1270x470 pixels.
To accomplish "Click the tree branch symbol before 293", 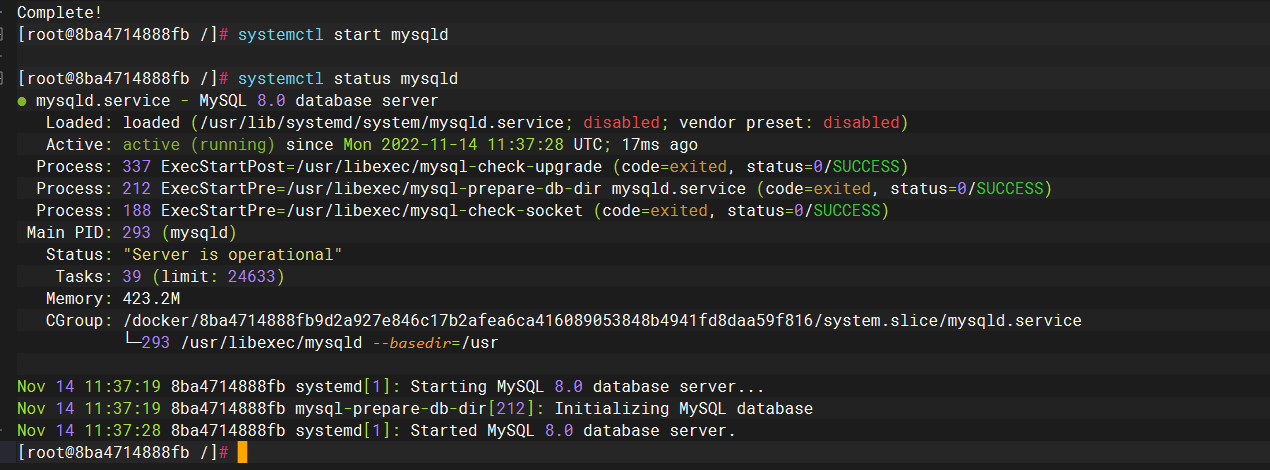I will tap(132, 342).
